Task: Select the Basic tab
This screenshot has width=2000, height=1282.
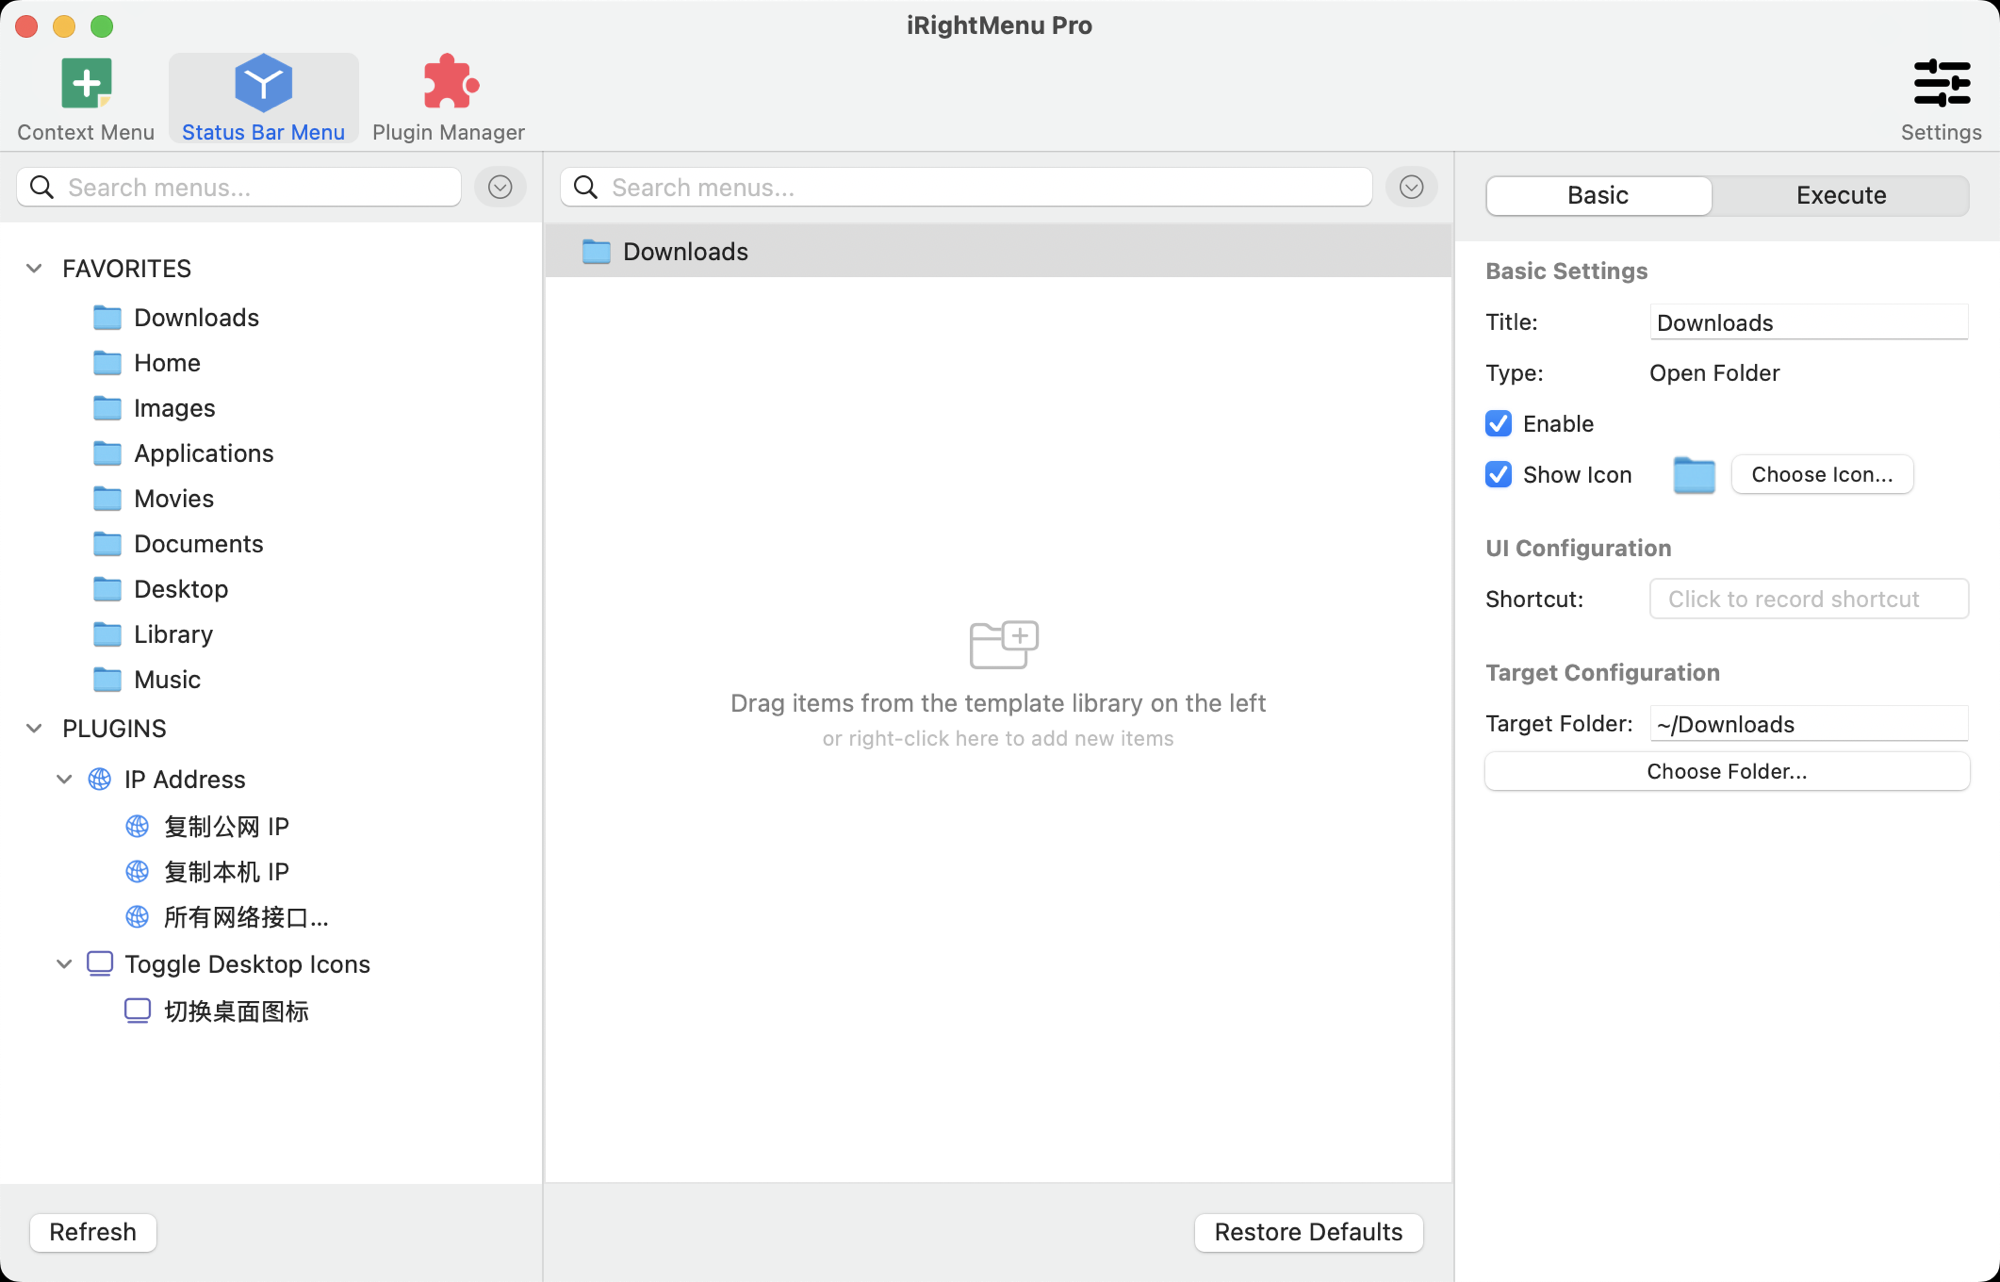Action: [x=1598, y=195]
